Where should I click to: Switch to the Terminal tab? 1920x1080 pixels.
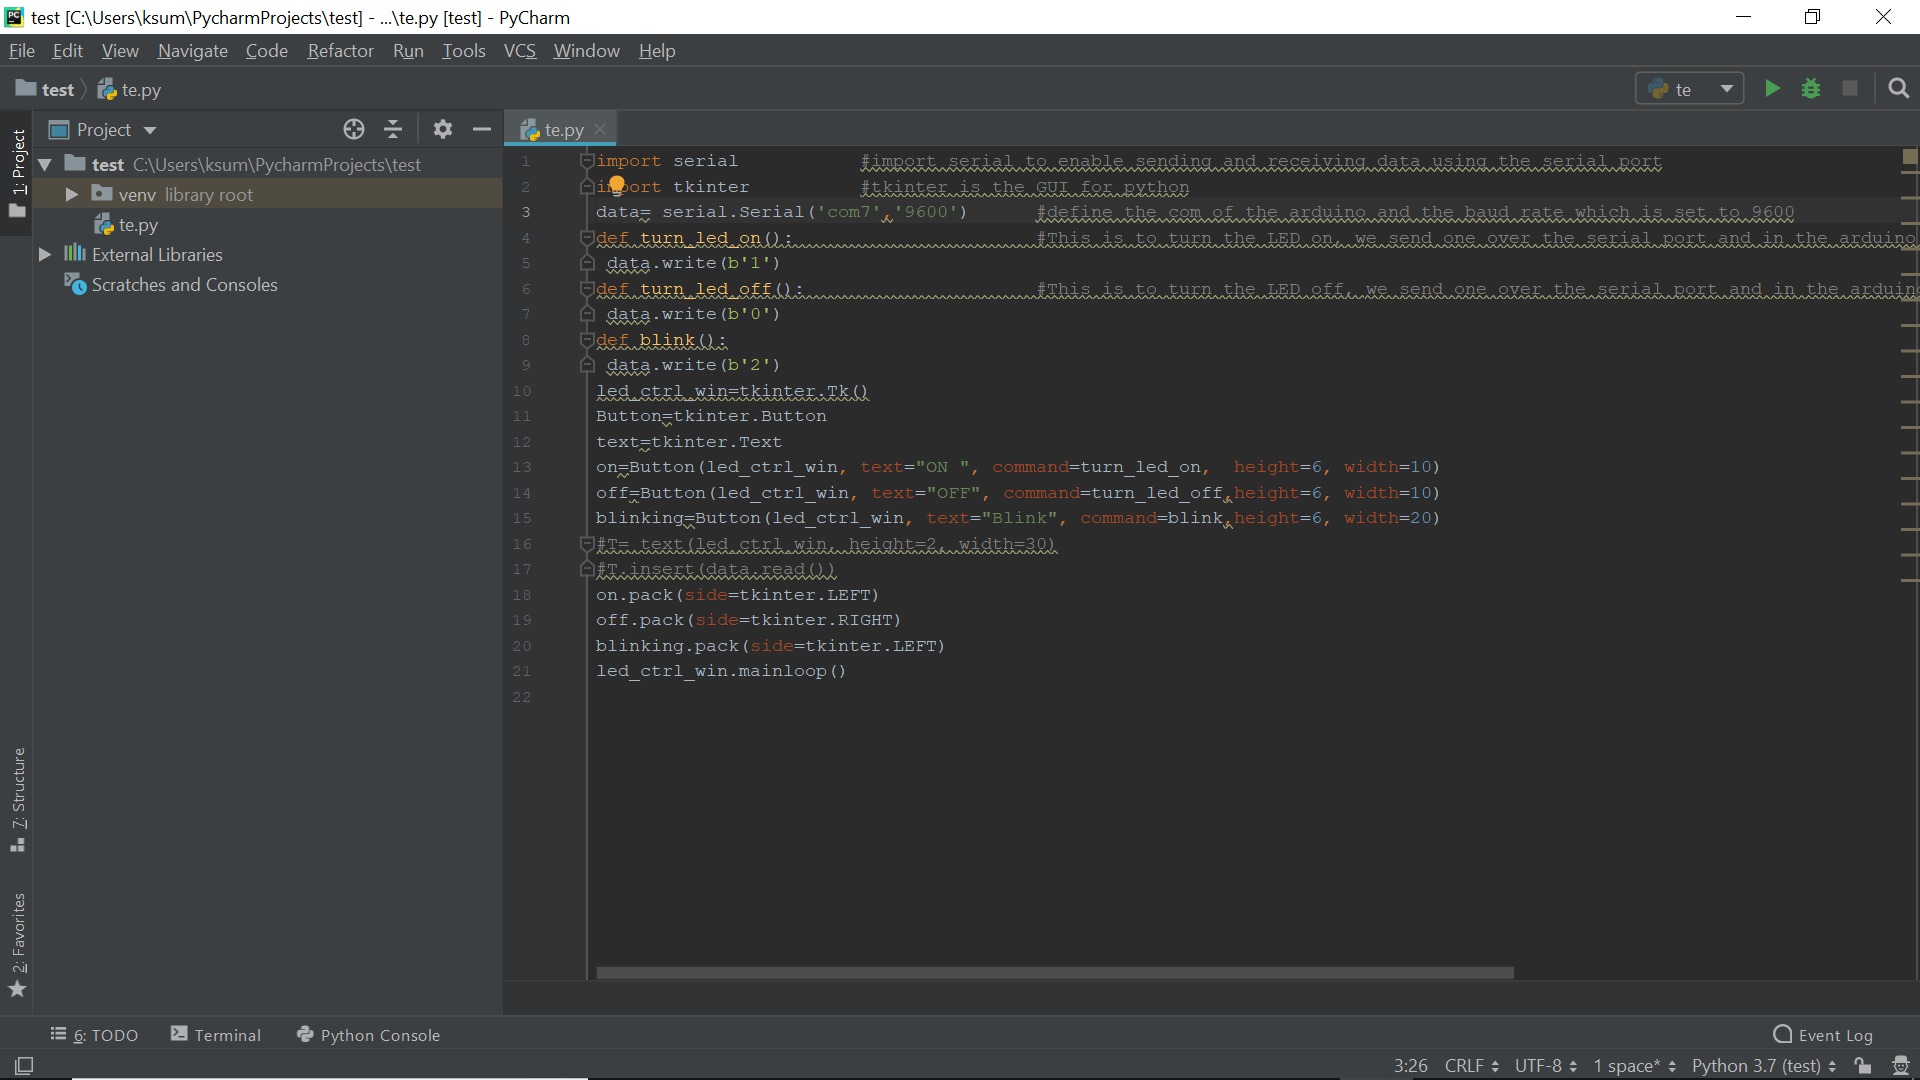click(216, 1035)
